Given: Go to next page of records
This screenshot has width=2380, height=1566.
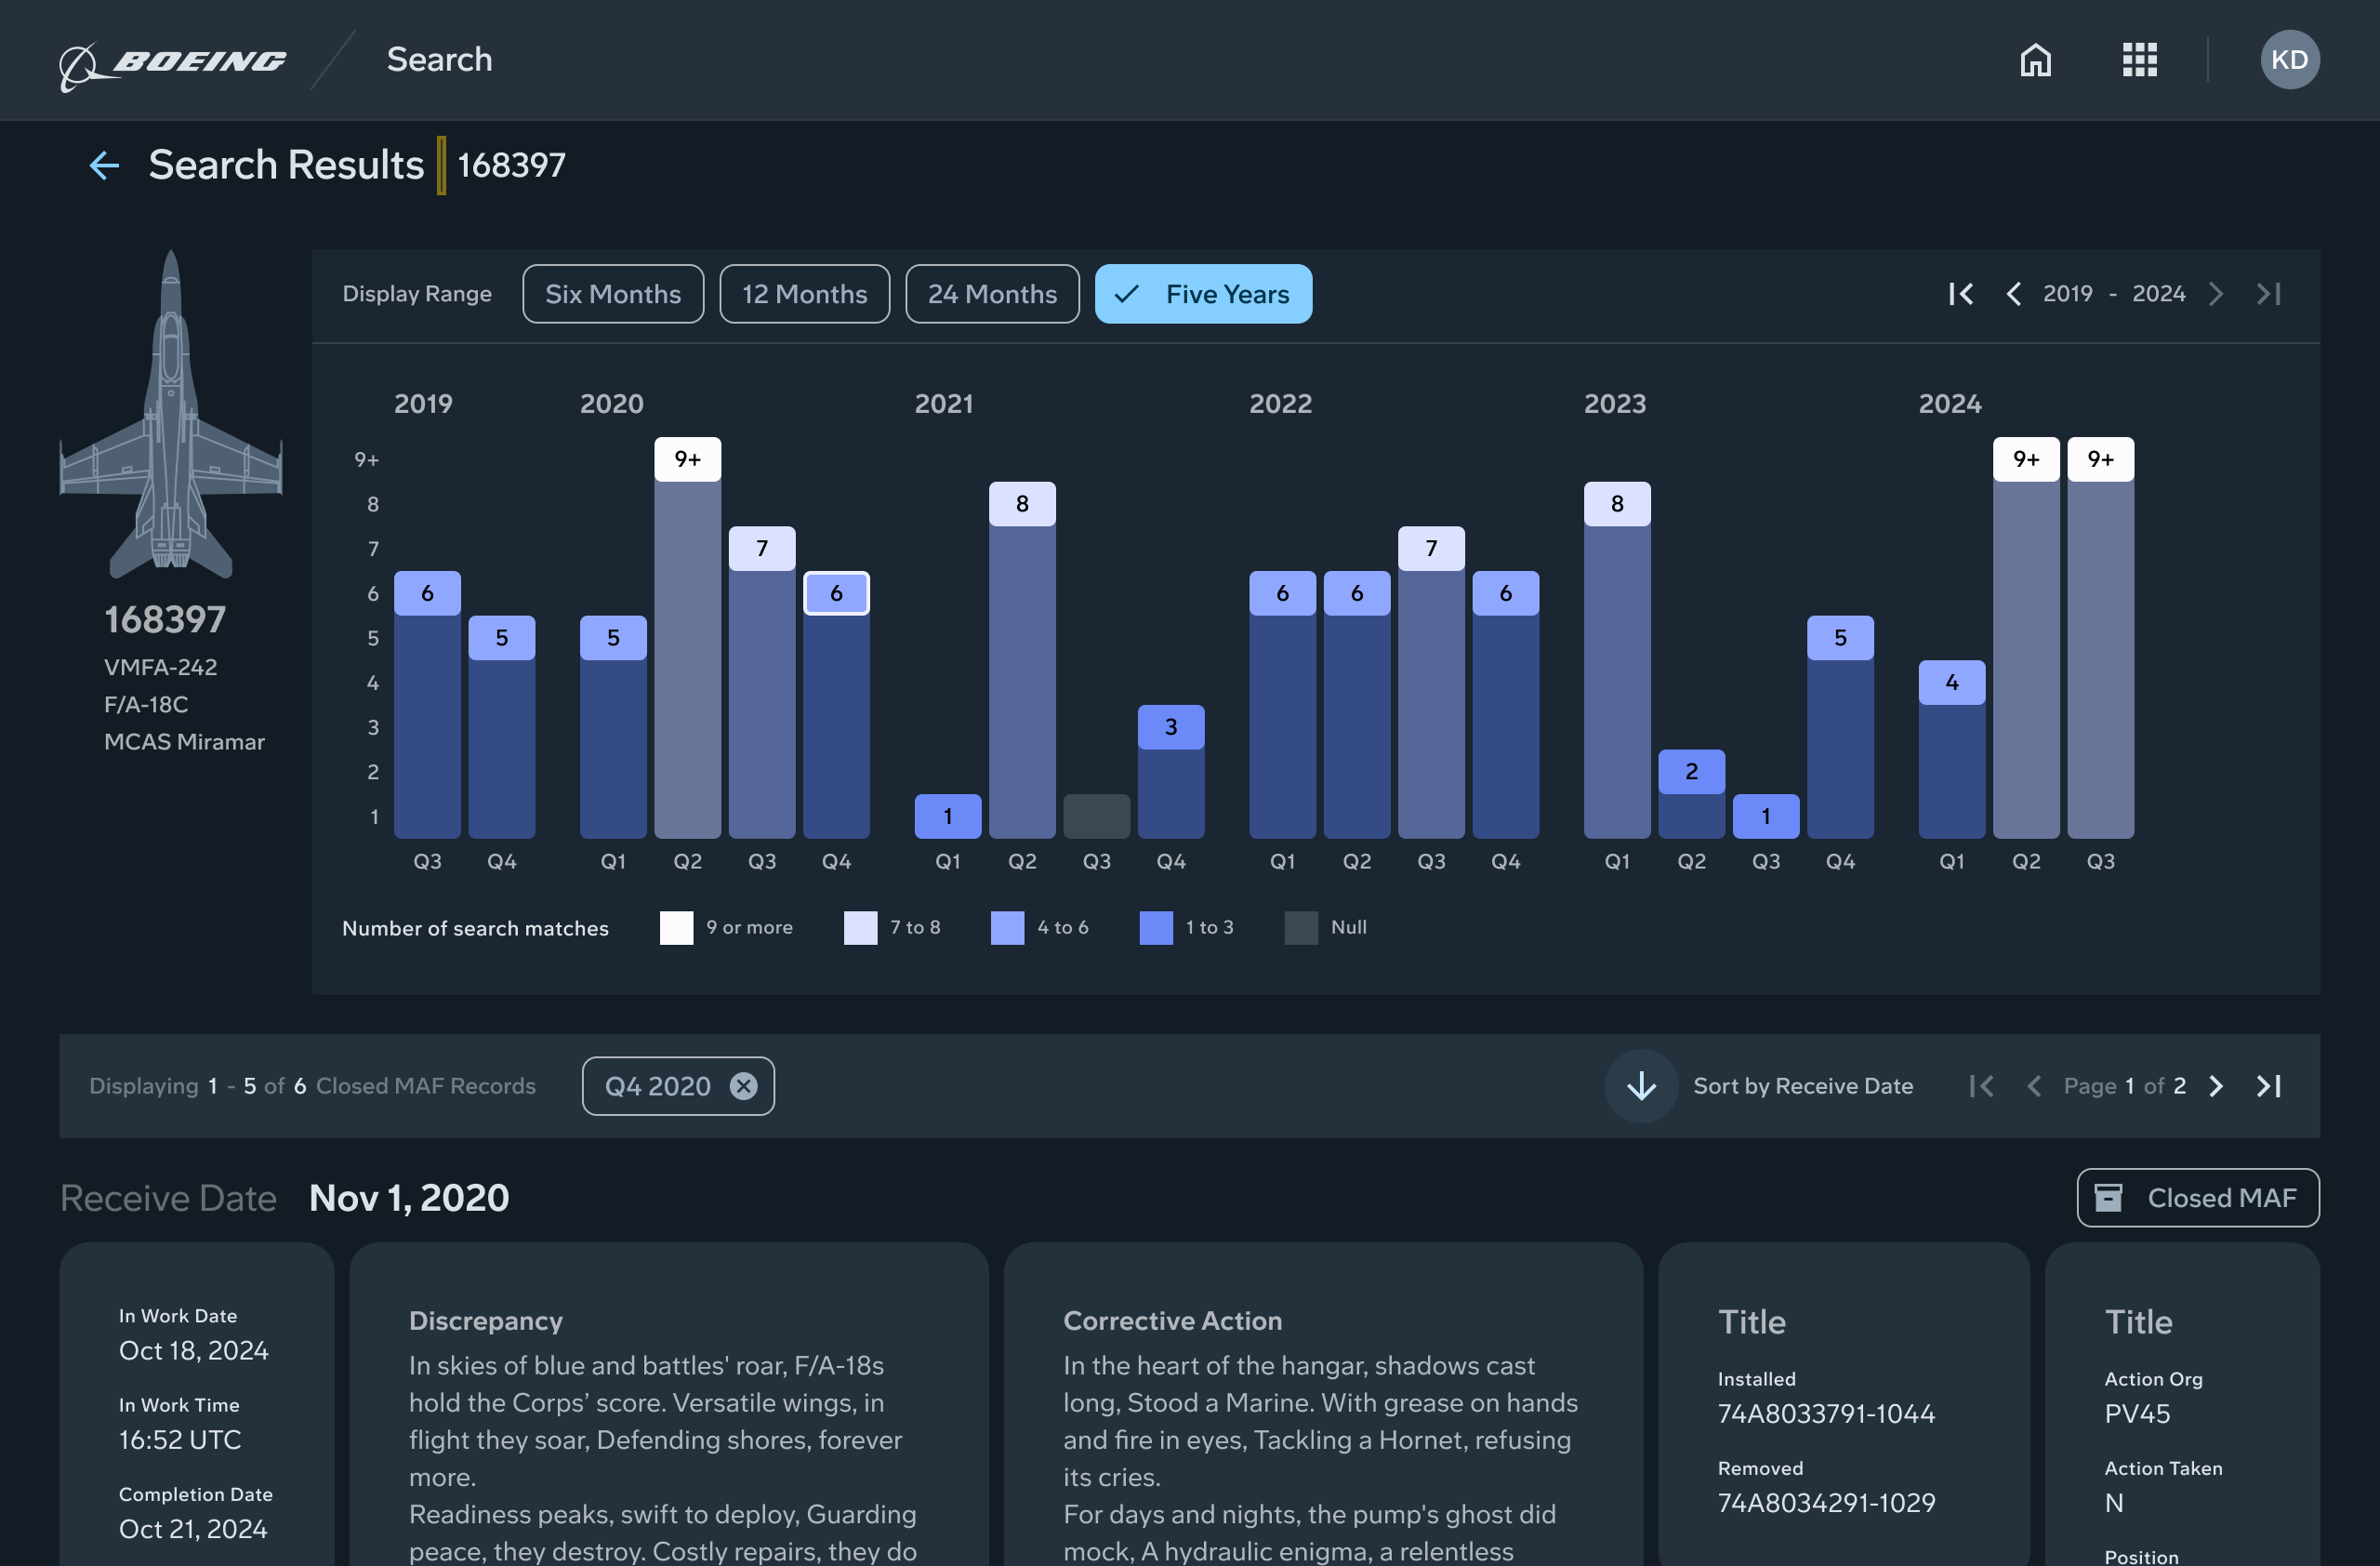Looking at the screenshot, I should click(x=2215, y=1086).
